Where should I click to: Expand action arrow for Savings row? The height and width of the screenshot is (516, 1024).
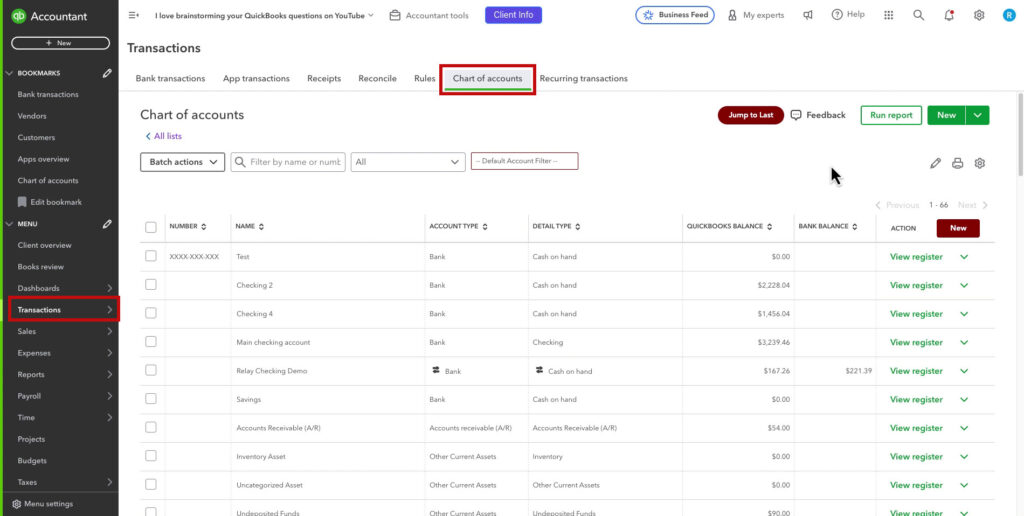964,399
